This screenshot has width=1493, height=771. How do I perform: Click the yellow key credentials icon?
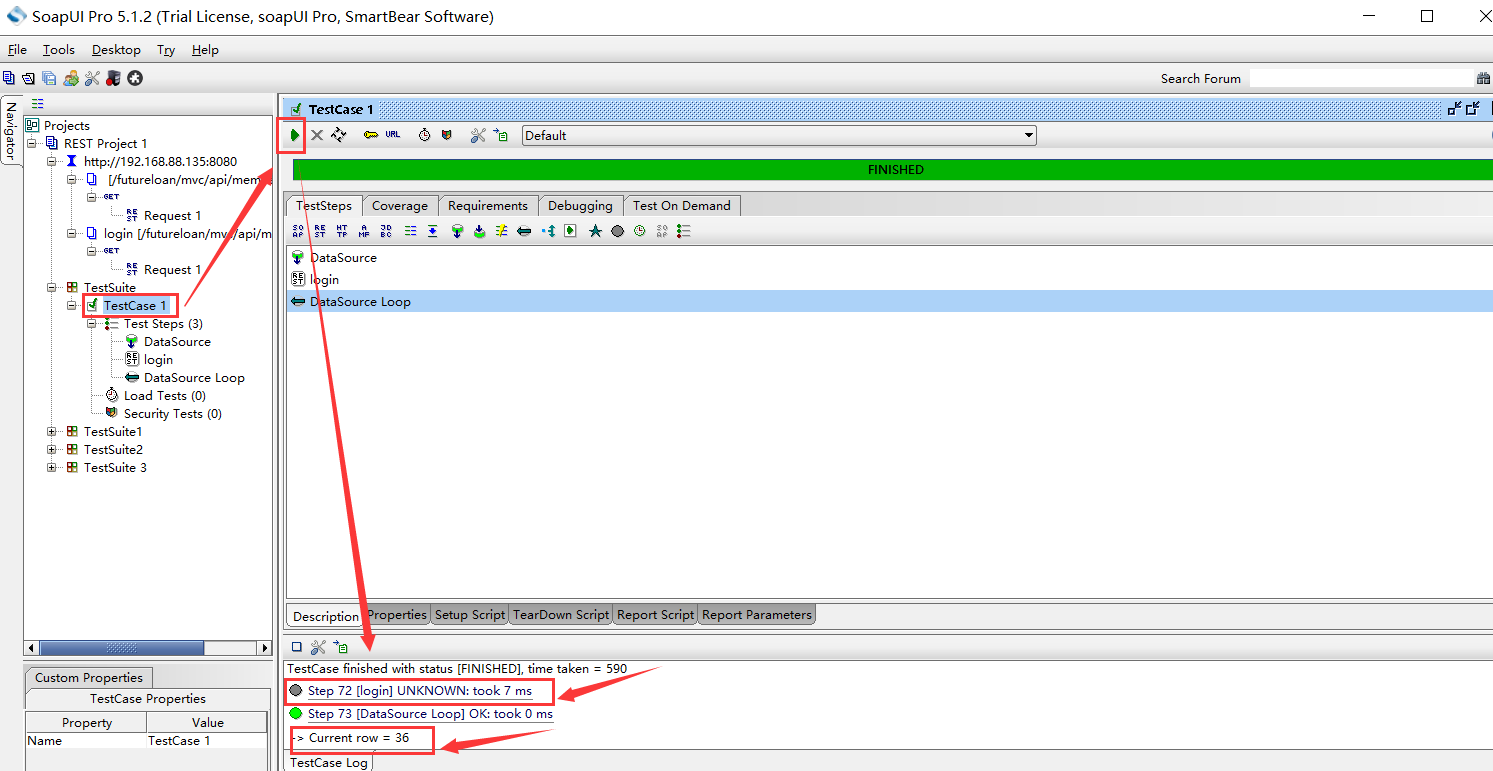370,135
